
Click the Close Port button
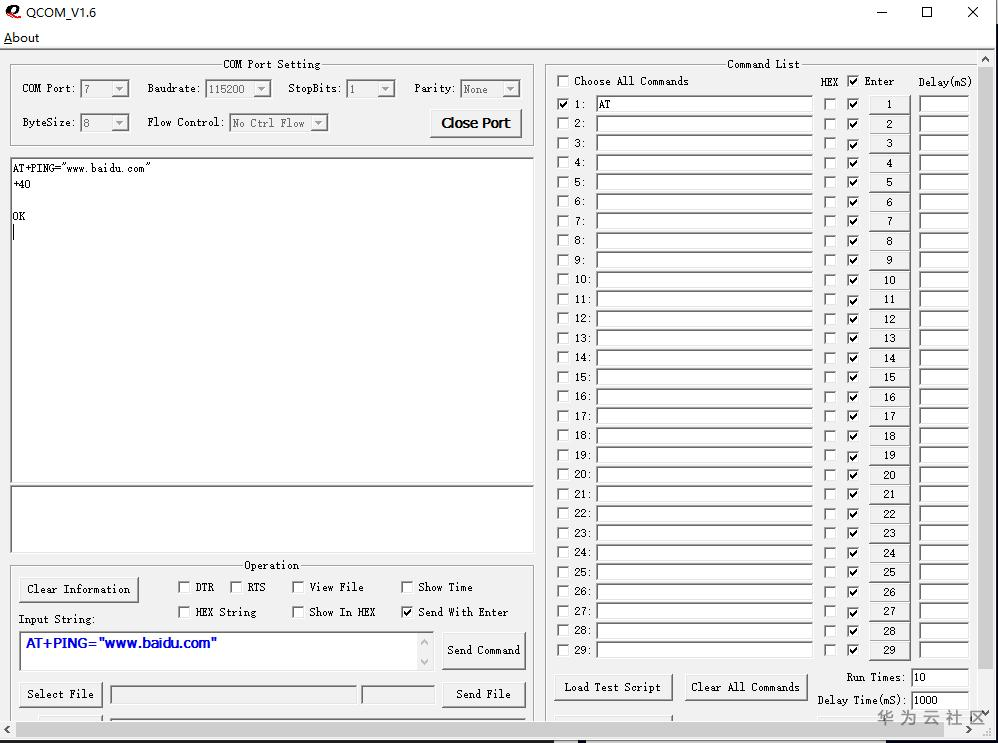click(475, 124)
